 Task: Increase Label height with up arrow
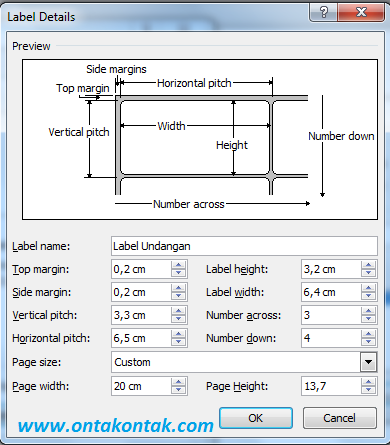[x=369, y=265]
